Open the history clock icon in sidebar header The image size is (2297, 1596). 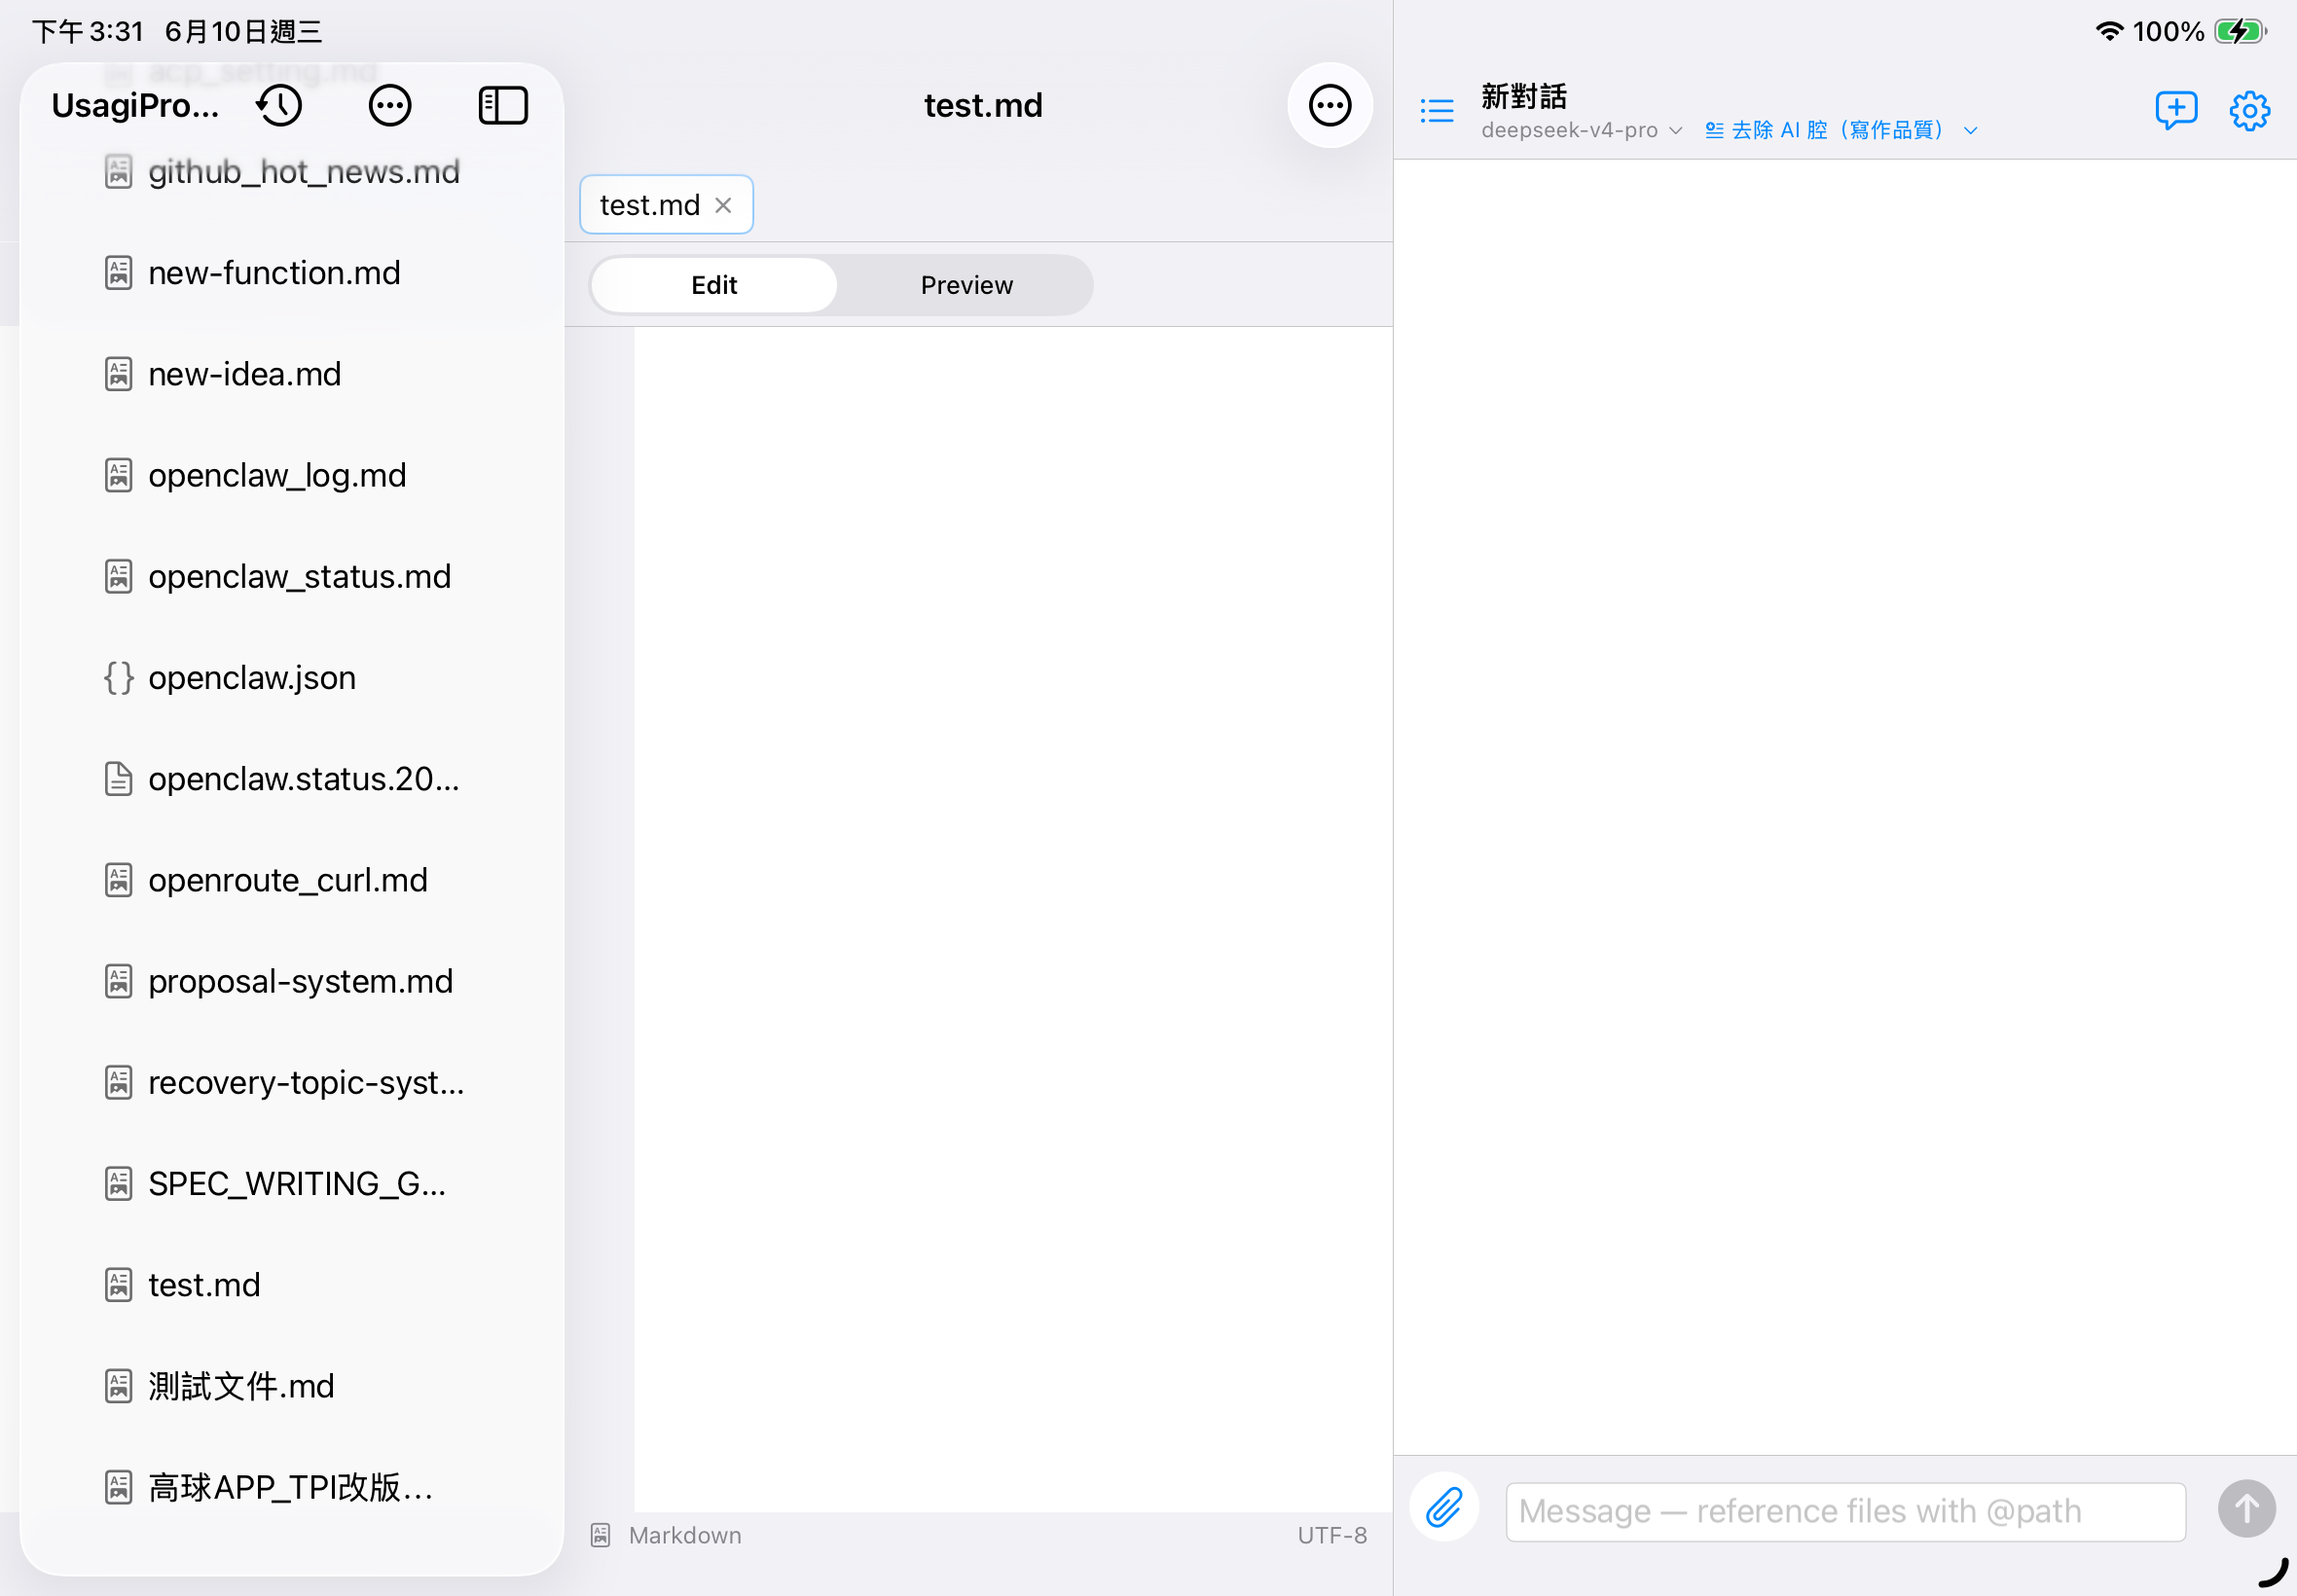point(280,105)
